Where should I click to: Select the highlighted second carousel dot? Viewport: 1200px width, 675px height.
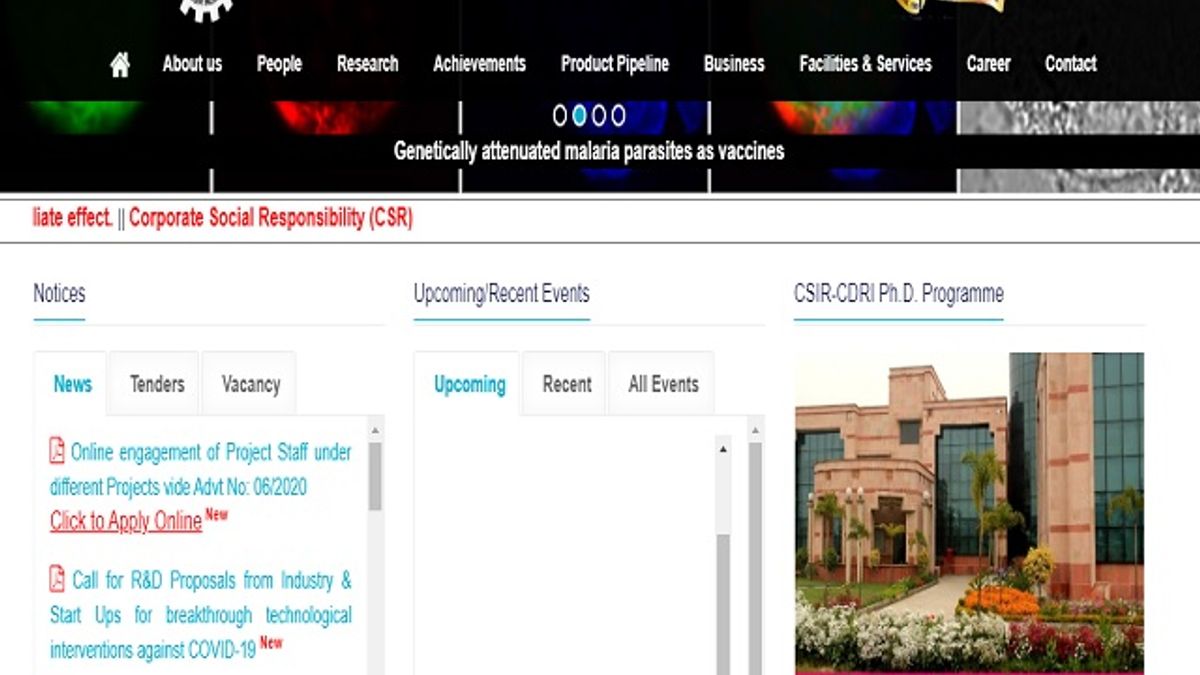click(x=579, y=116)
